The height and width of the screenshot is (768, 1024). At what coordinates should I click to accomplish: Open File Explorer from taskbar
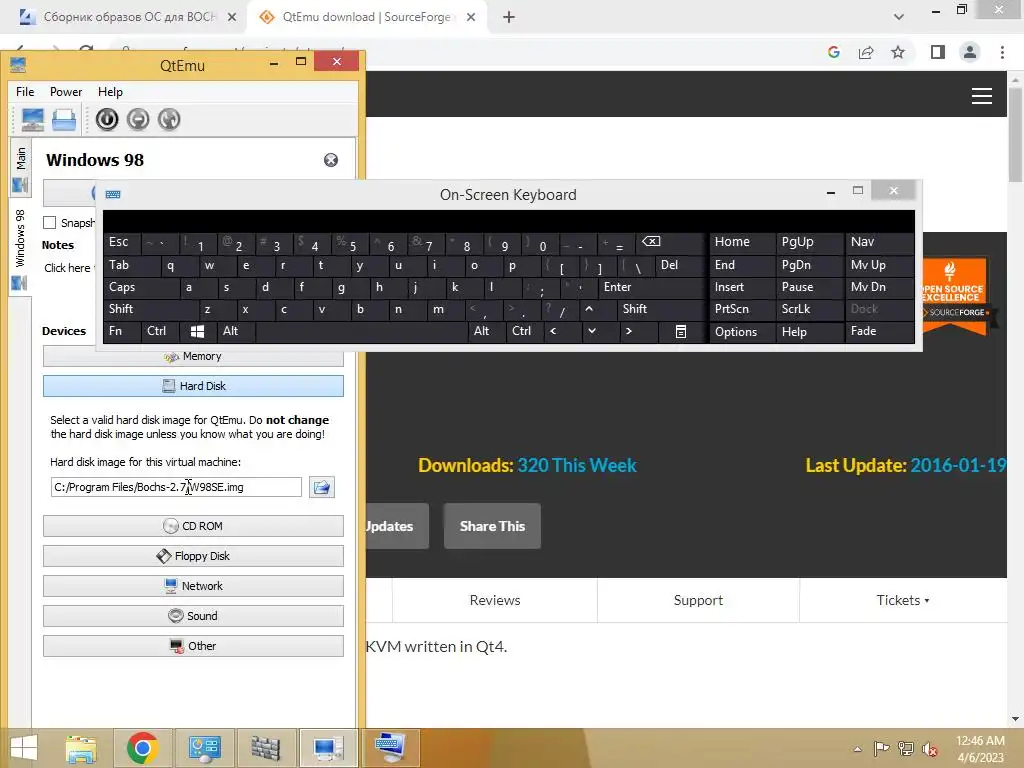pos(81,748)
